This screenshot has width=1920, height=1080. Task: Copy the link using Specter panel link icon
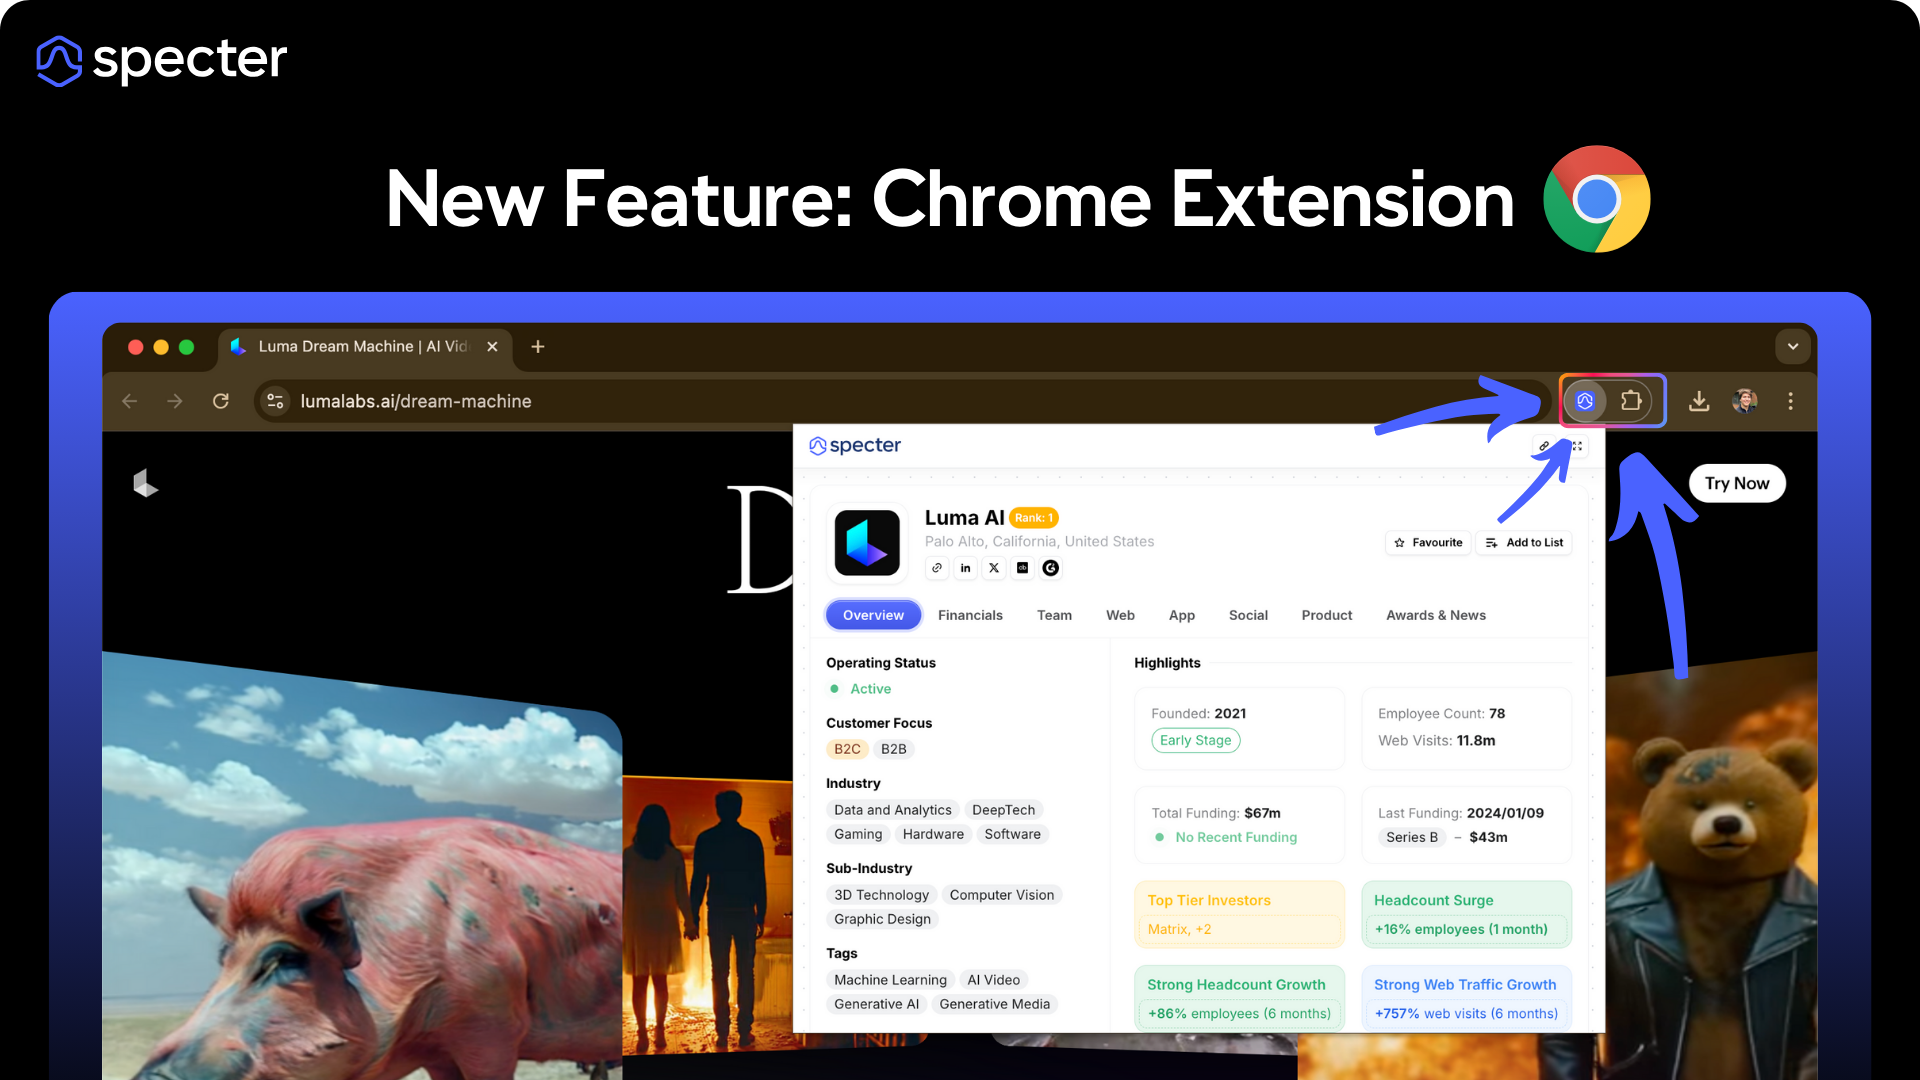[1544, 446]
